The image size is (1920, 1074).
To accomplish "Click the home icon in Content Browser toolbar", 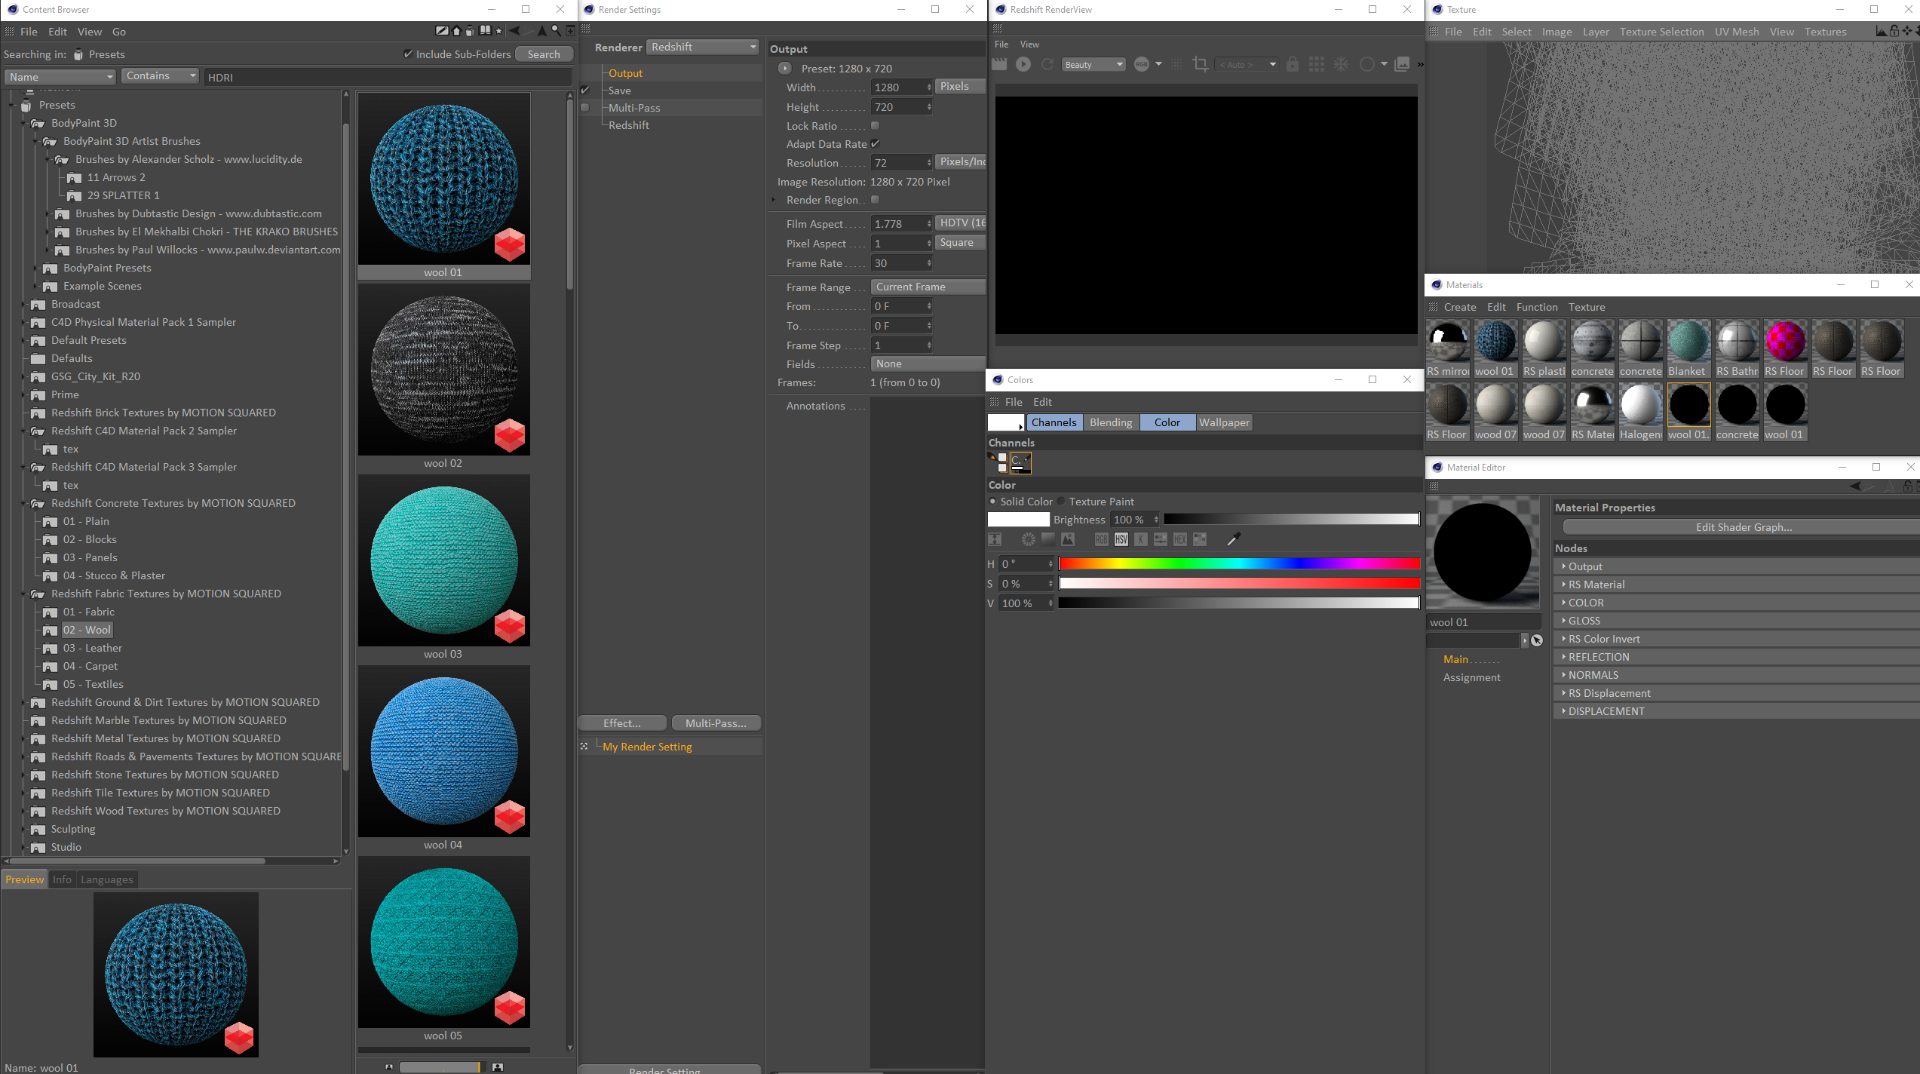I will point(456,31).
